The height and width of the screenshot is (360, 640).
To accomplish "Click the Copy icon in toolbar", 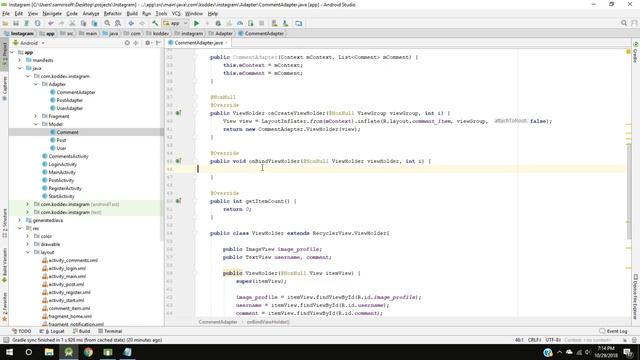I will (83, 23).
